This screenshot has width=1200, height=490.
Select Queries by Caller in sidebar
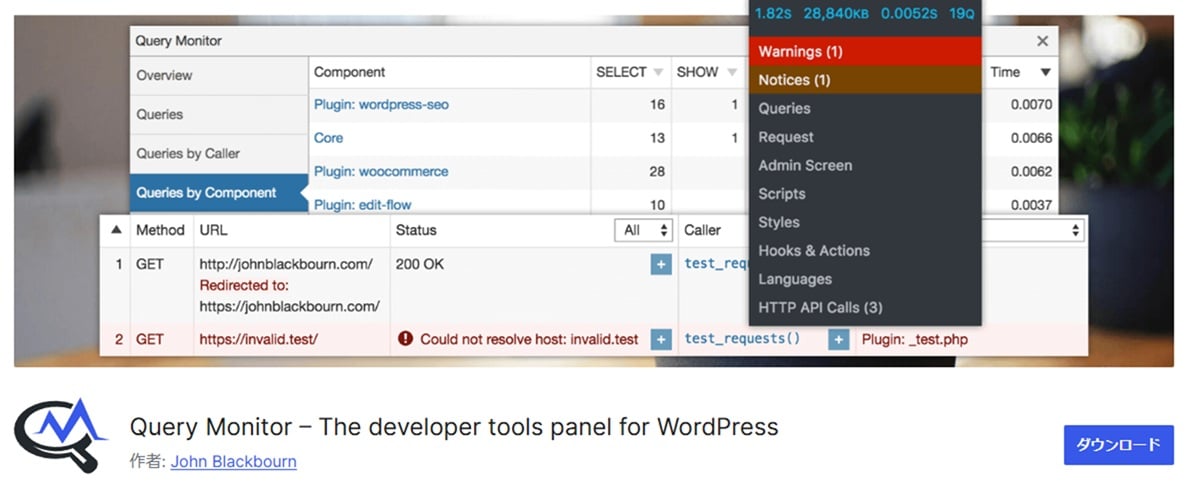point(188,153)
